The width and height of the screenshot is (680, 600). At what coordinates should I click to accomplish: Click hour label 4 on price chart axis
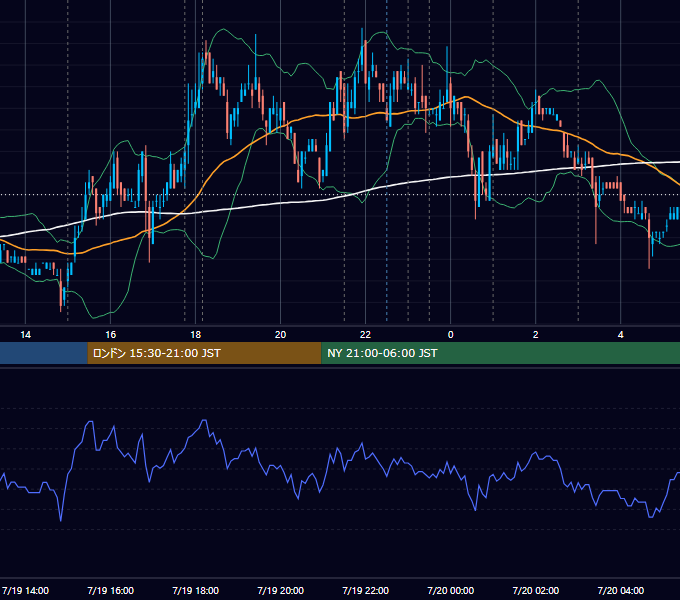click(x=621, y=335)
